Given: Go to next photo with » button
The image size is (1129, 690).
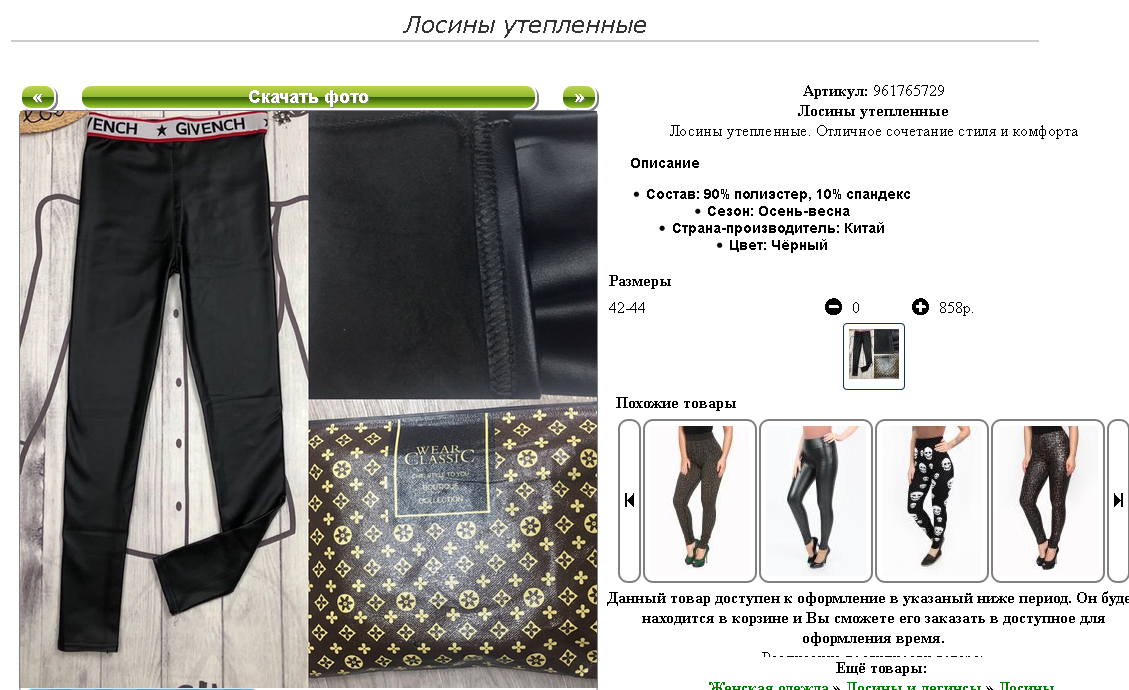Looking at the screenshot, I should coord(579,97).
